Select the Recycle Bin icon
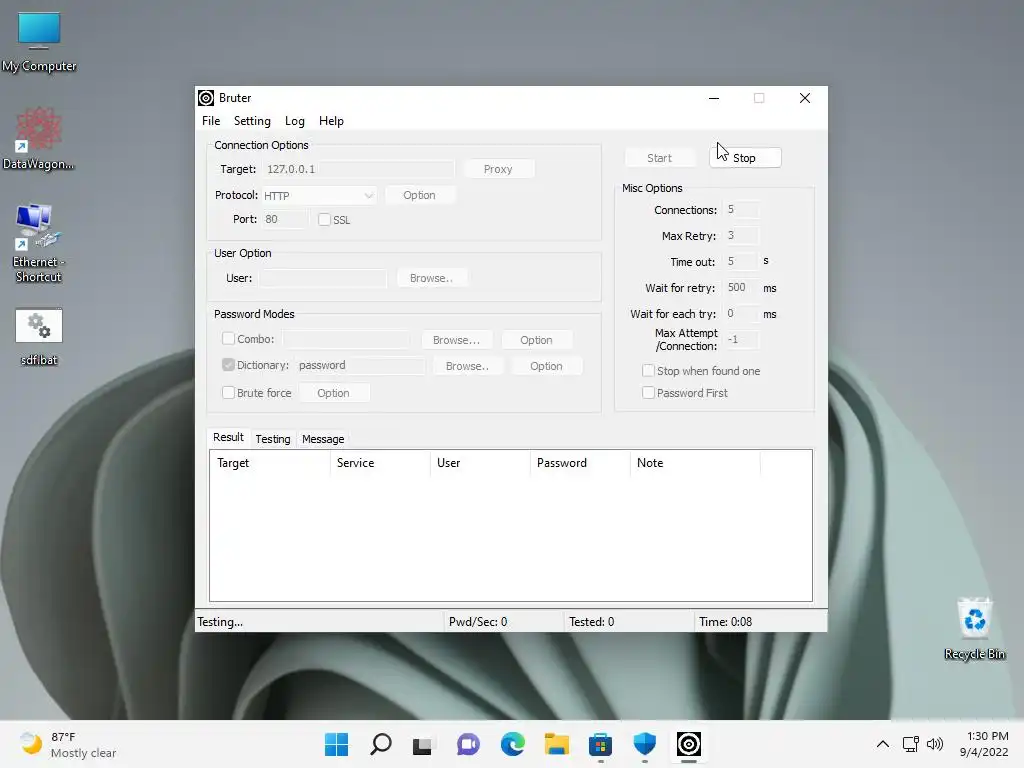1024x768 pixels. point(974,628)
